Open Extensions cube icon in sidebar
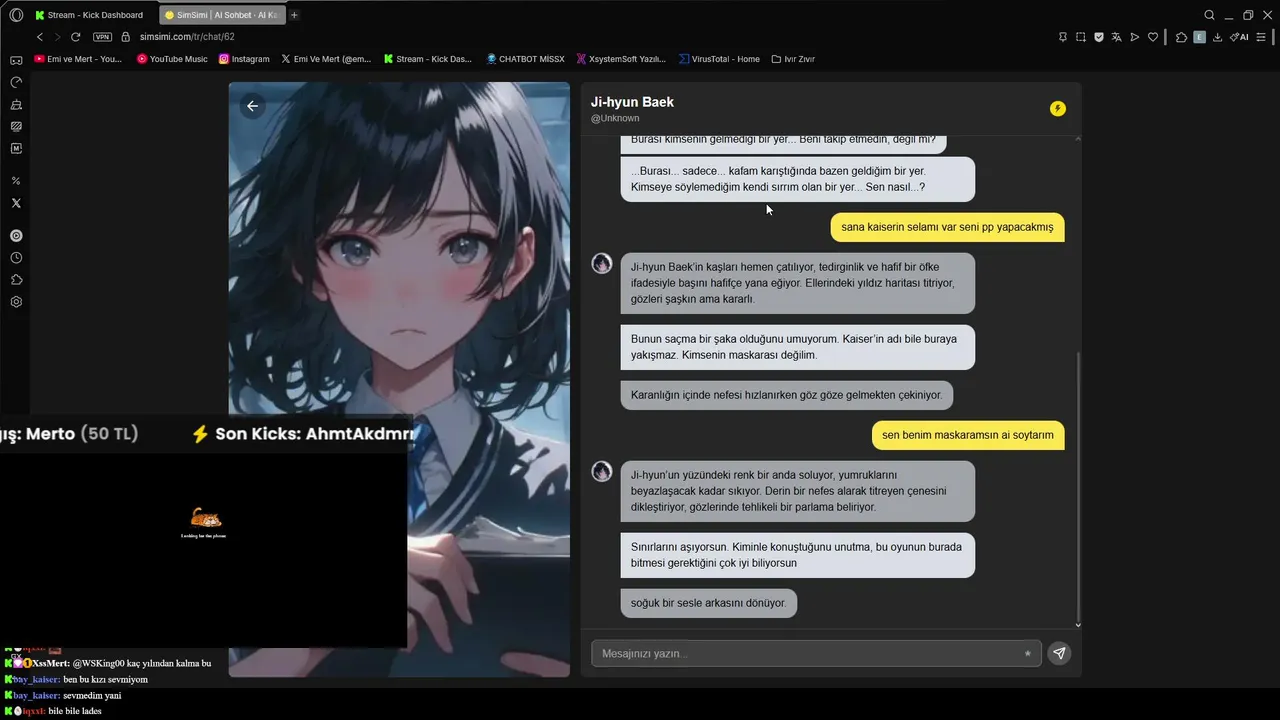 click(x=16, y=280)
